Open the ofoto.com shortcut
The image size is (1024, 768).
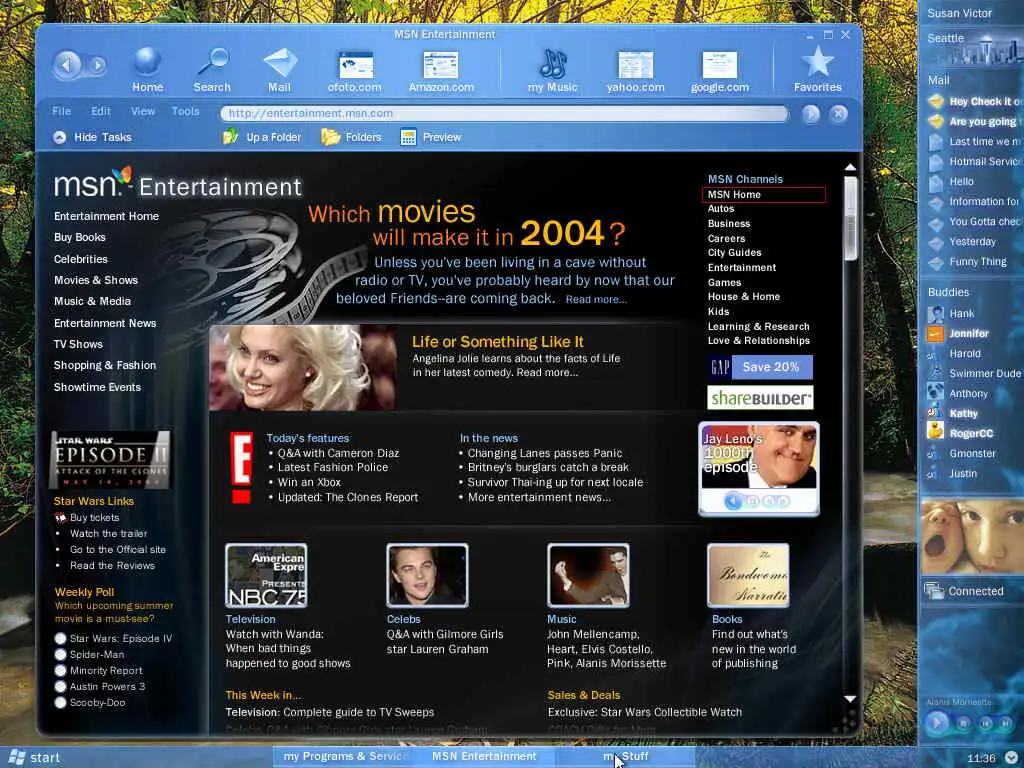(x=355, y=71)
